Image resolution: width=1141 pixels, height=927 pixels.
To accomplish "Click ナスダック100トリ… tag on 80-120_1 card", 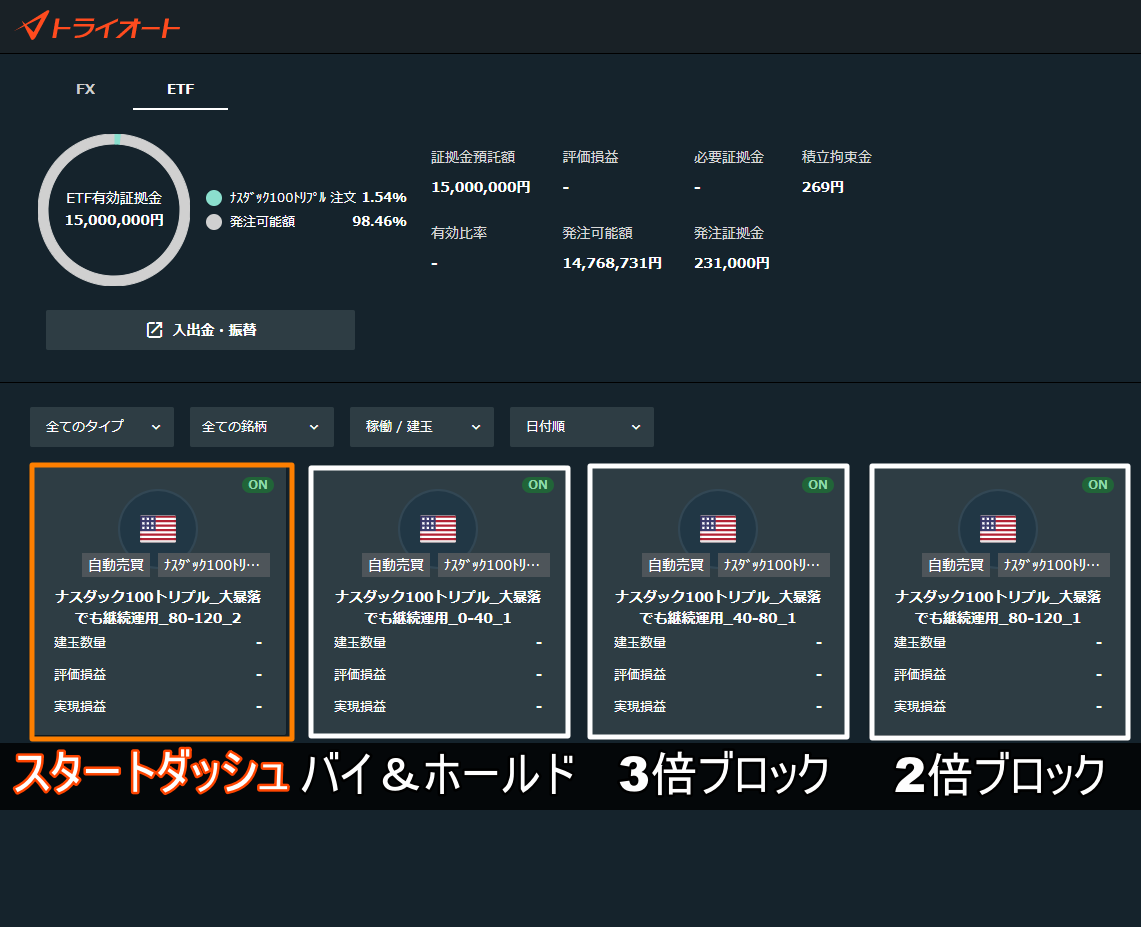I will pyautogui.click(x=1052, y=565).
